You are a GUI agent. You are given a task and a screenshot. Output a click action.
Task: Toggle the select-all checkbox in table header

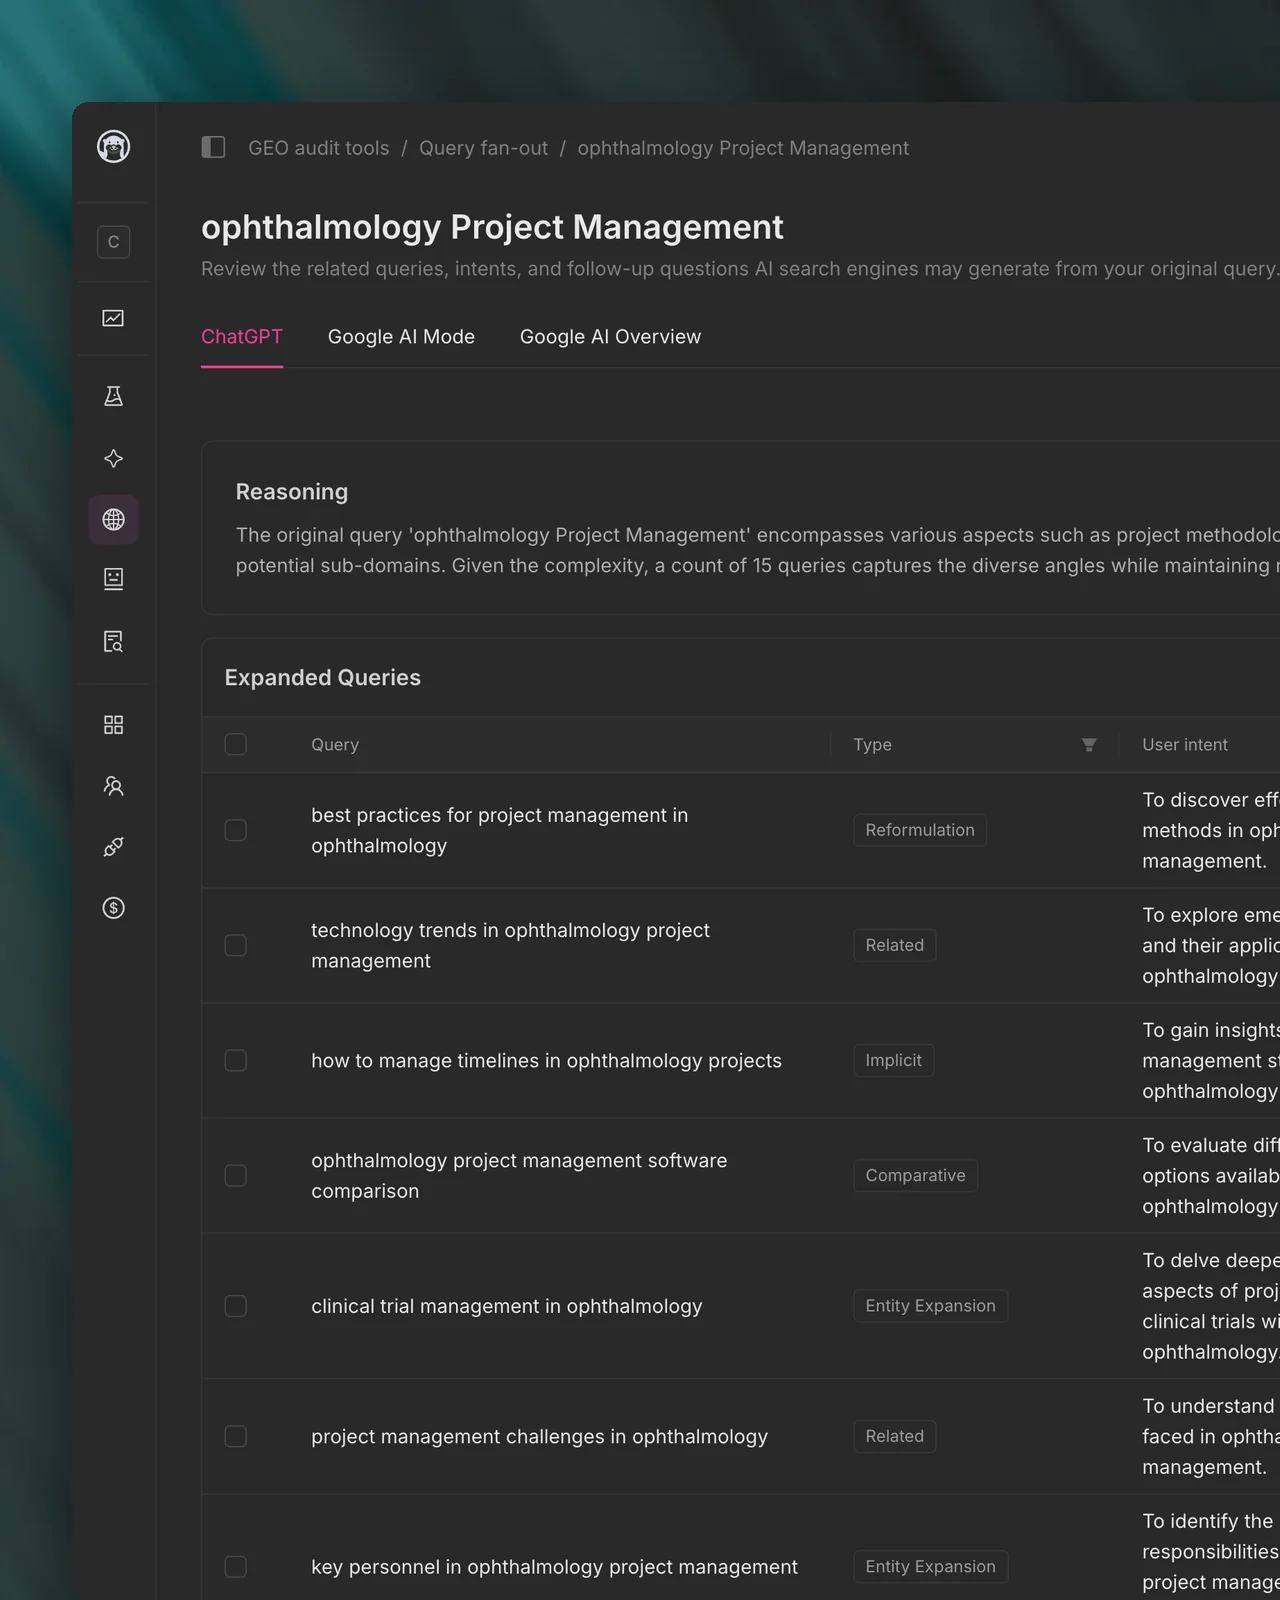coord(236,744)
